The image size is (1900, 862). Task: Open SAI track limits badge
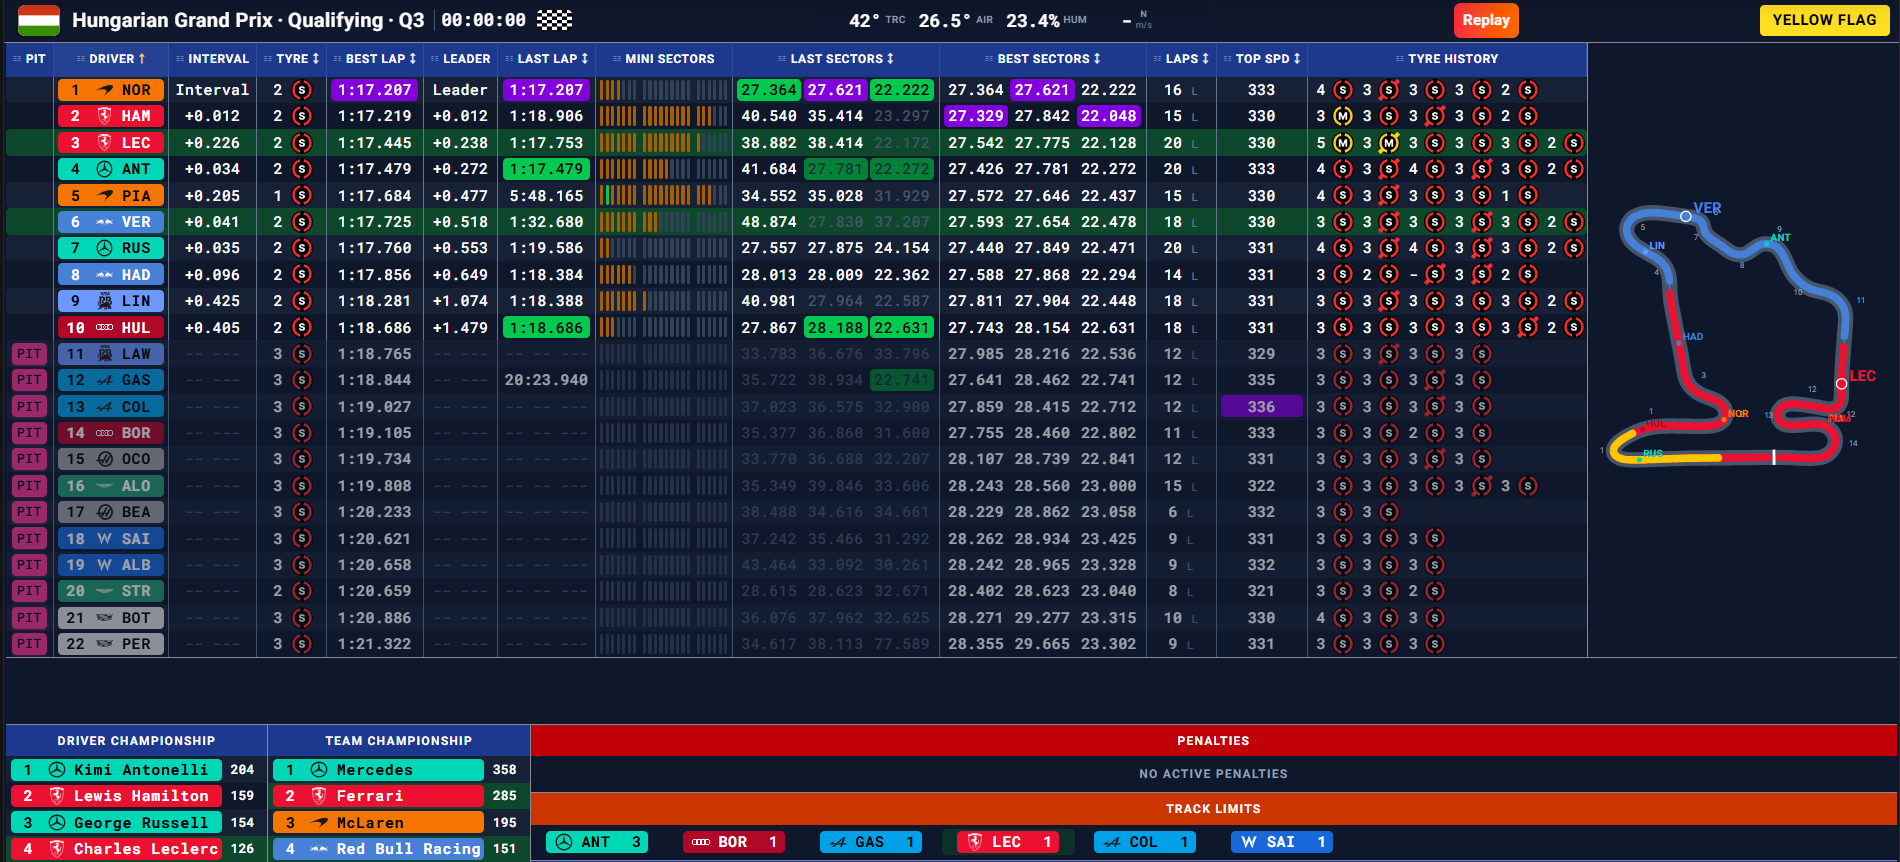click(x=1282, y=842)
